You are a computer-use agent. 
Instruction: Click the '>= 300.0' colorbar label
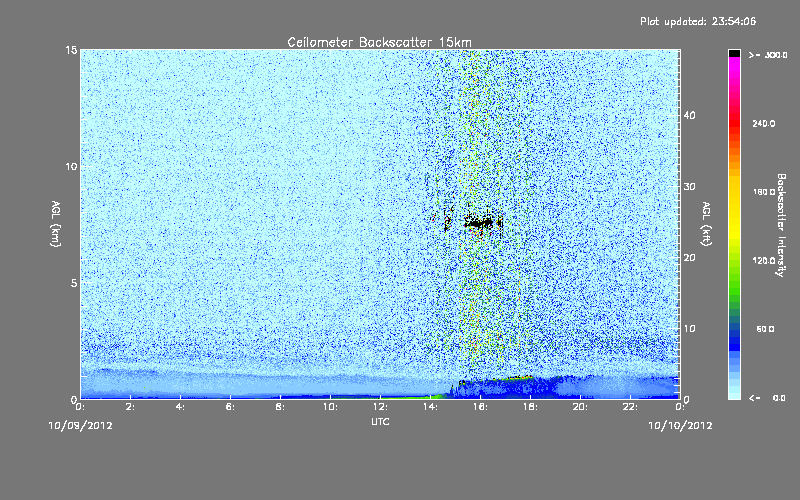click(x=768, y=55)
